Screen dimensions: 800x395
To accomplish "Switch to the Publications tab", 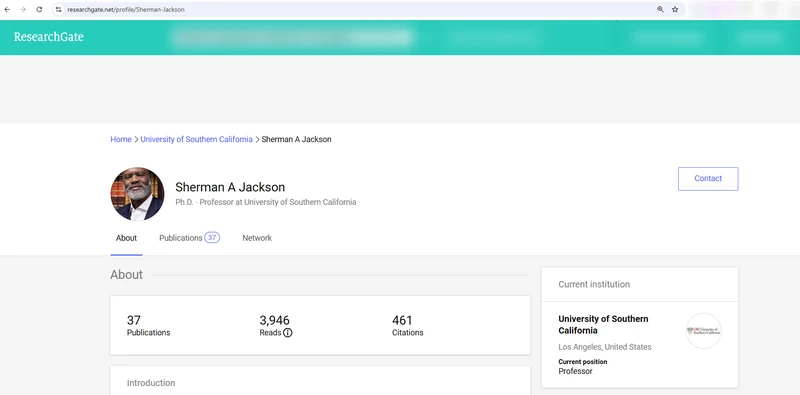I will tap(189, 238).
